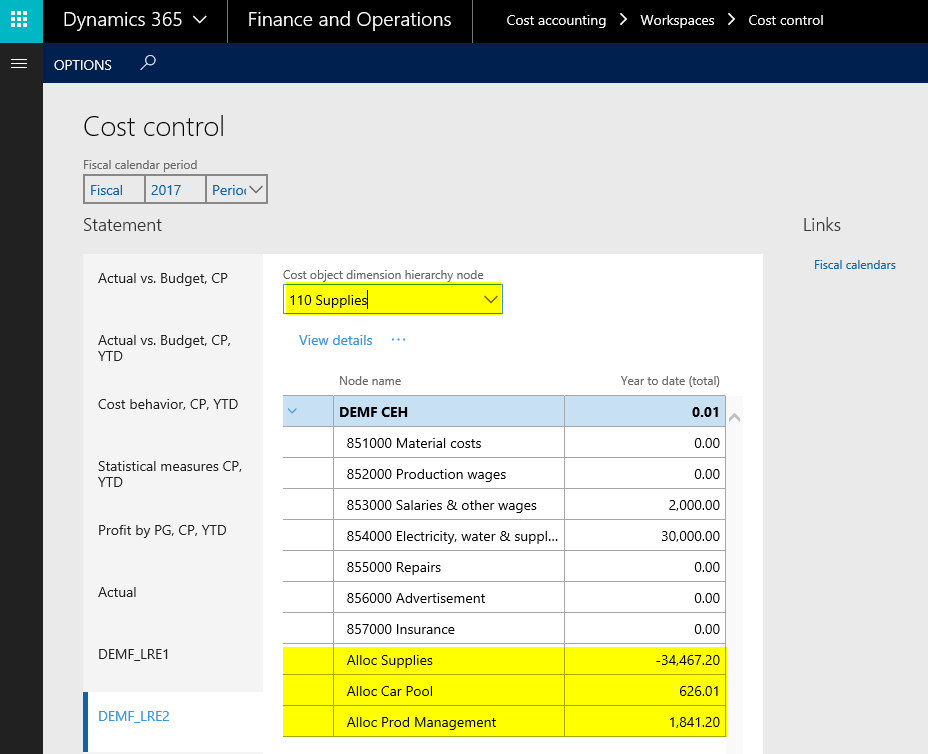
Task: Open the more options ellipsis
Action: pos(399,340)
